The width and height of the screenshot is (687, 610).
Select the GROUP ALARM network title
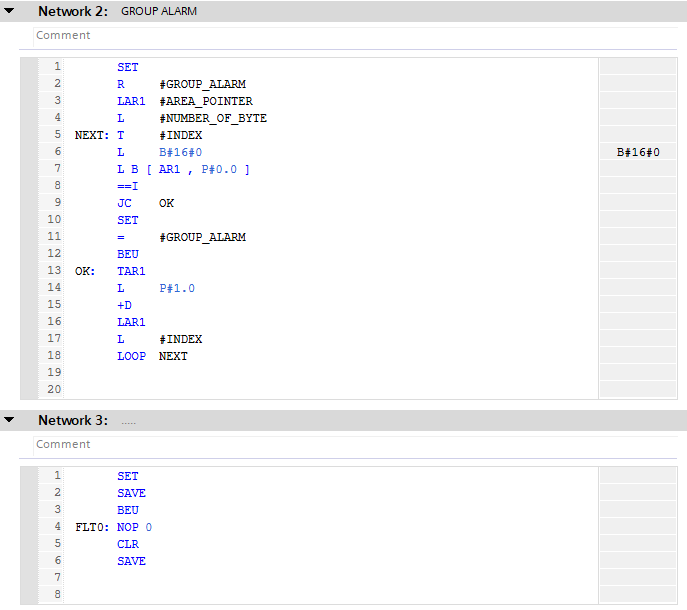pyautogui.click(x=159, y=12)
